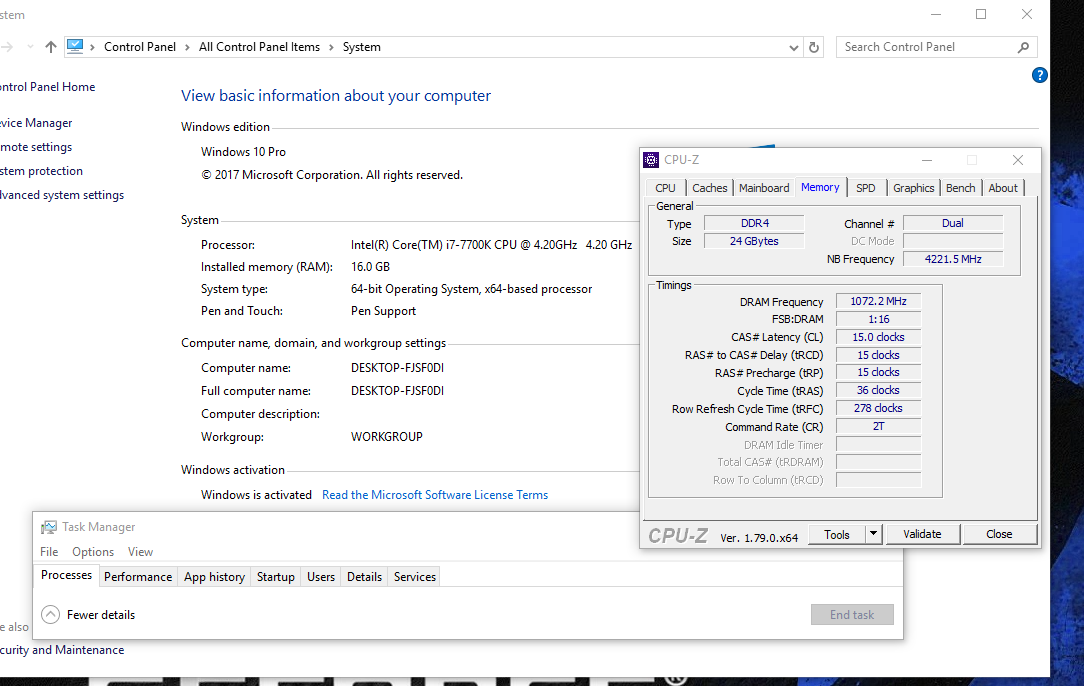Click All Control Panel Items breadcrumb

tap(259, 47)
